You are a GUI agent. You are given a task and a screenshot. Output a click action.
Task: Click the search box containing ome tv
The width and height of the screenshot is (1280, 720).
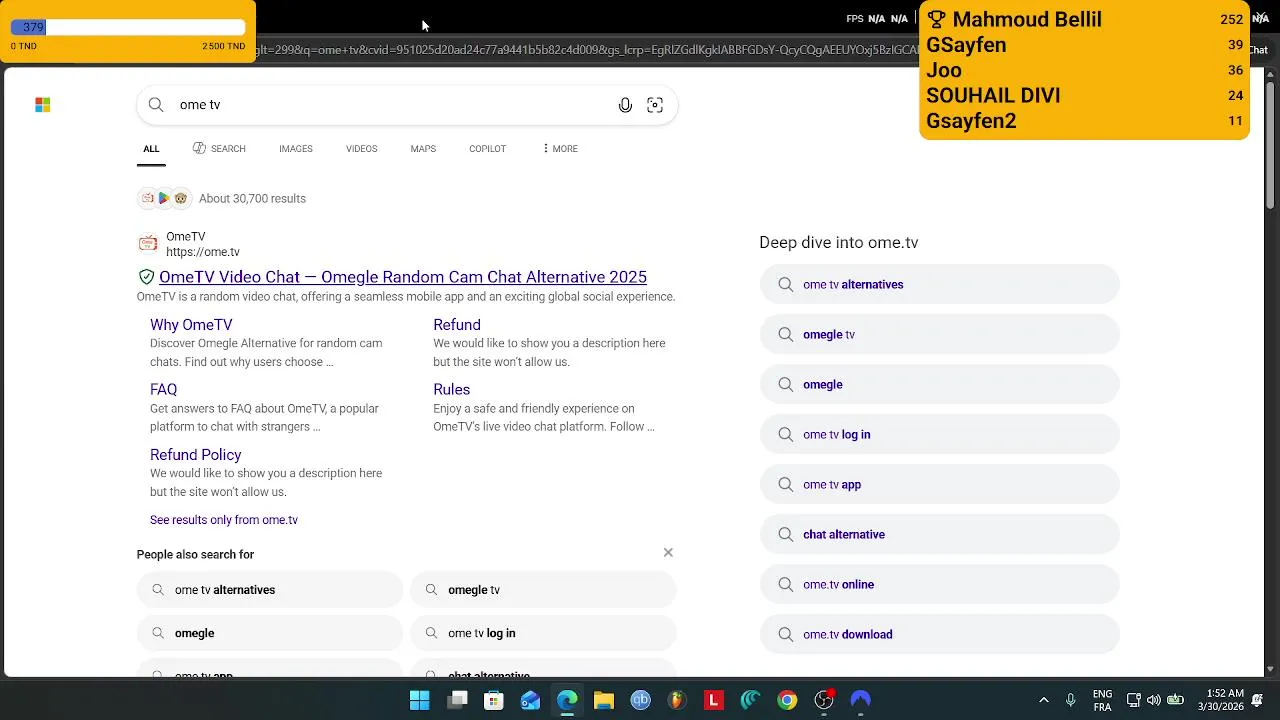click(x=407, y=105)
